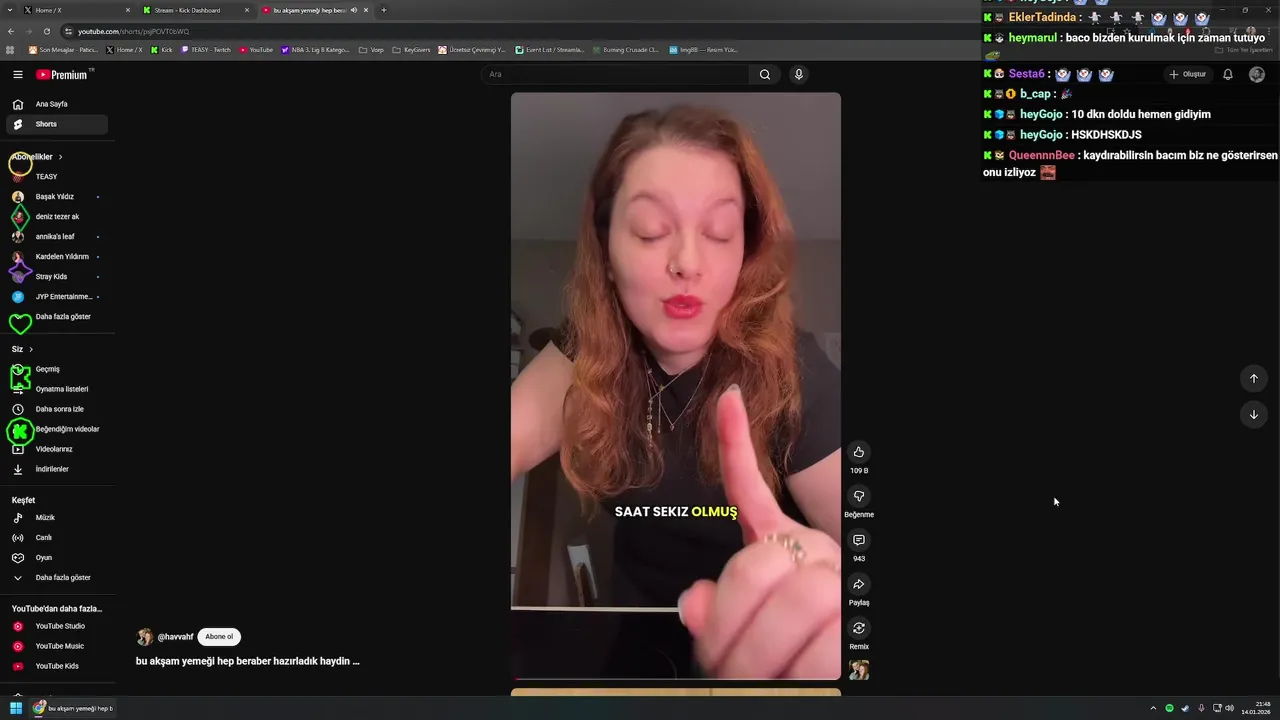Open the KeyGivers bookmark folder
This screenshot has height=720, width=1280.
(410, 49)
